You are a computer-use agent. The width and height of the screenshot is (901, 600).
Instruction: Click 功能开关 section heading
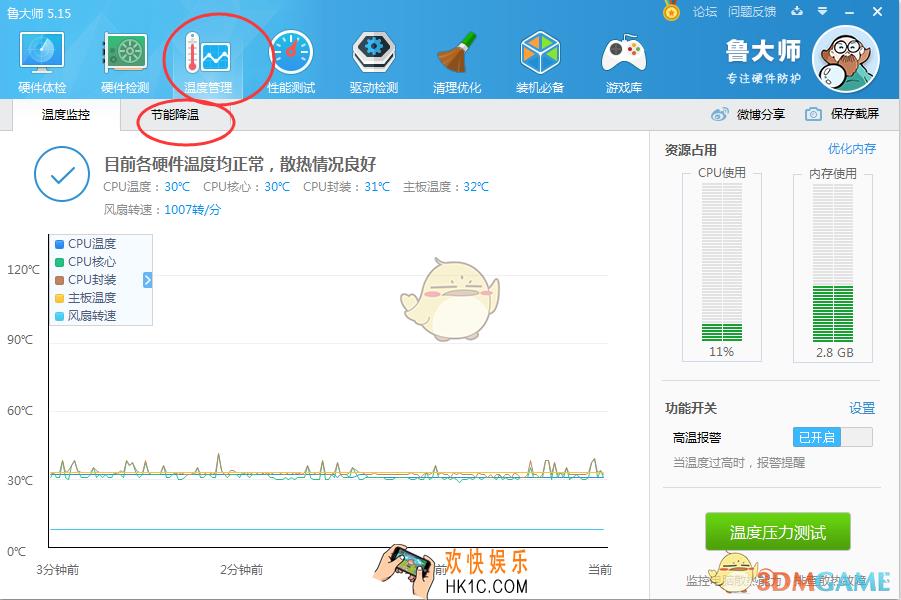click(691, 409)
